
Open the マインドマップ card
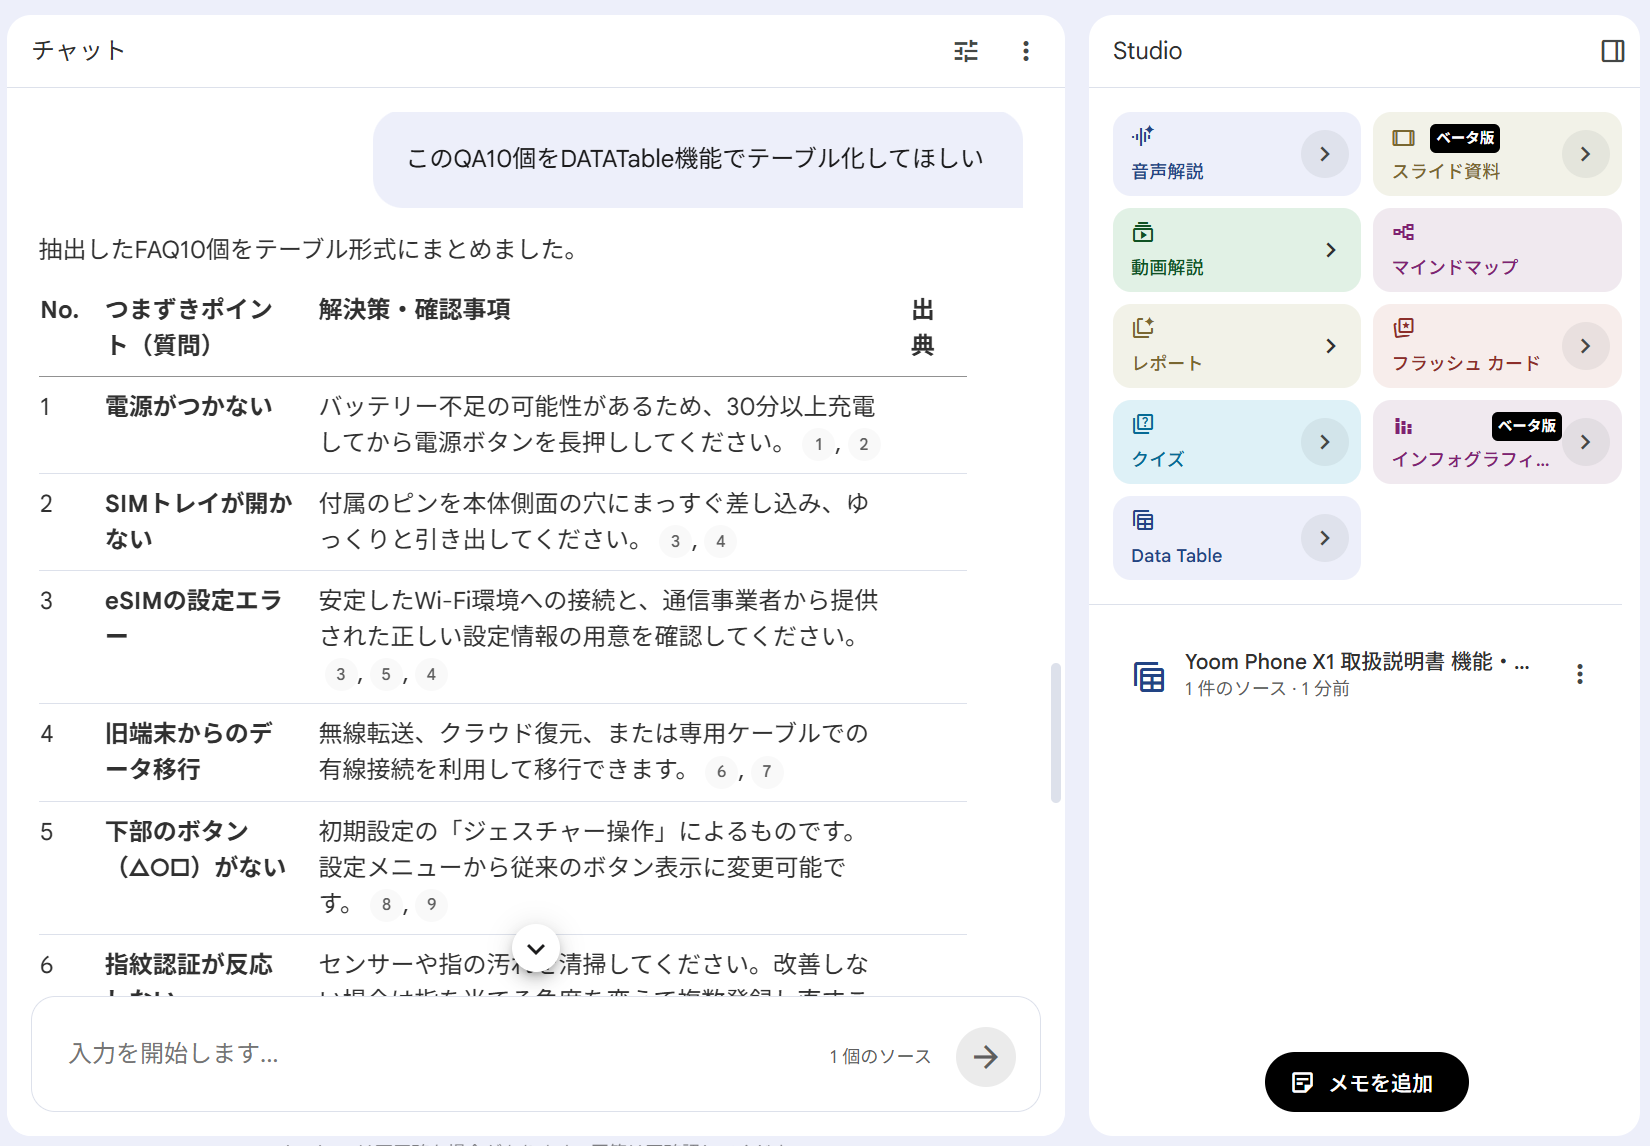coord(1497,250)
